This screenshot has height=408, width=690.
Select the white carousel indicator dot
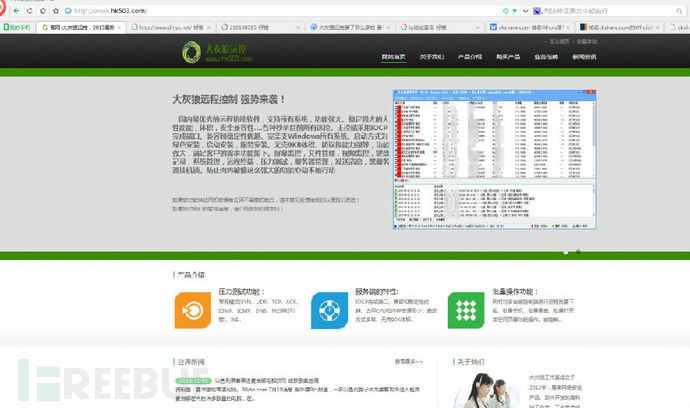click(565, 252)
